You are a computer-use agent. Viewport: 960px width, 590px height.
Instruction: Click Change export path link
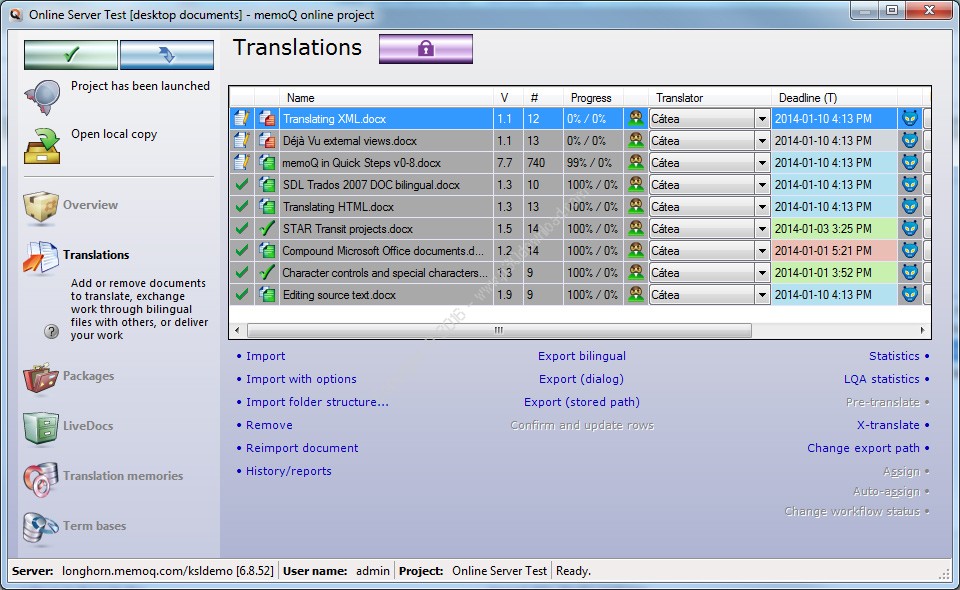coord(863,448)
